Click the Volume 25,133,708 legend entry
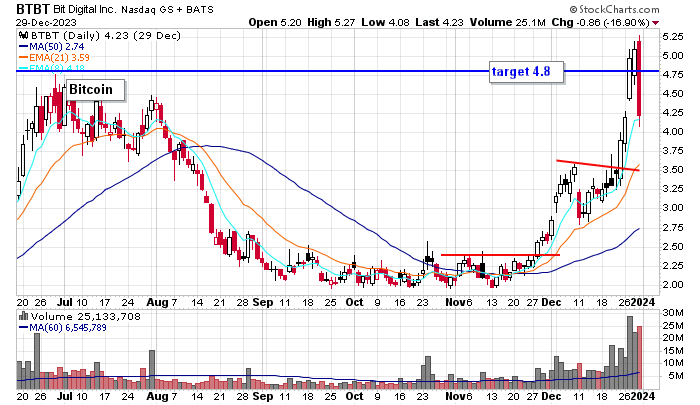 (86, 317)
